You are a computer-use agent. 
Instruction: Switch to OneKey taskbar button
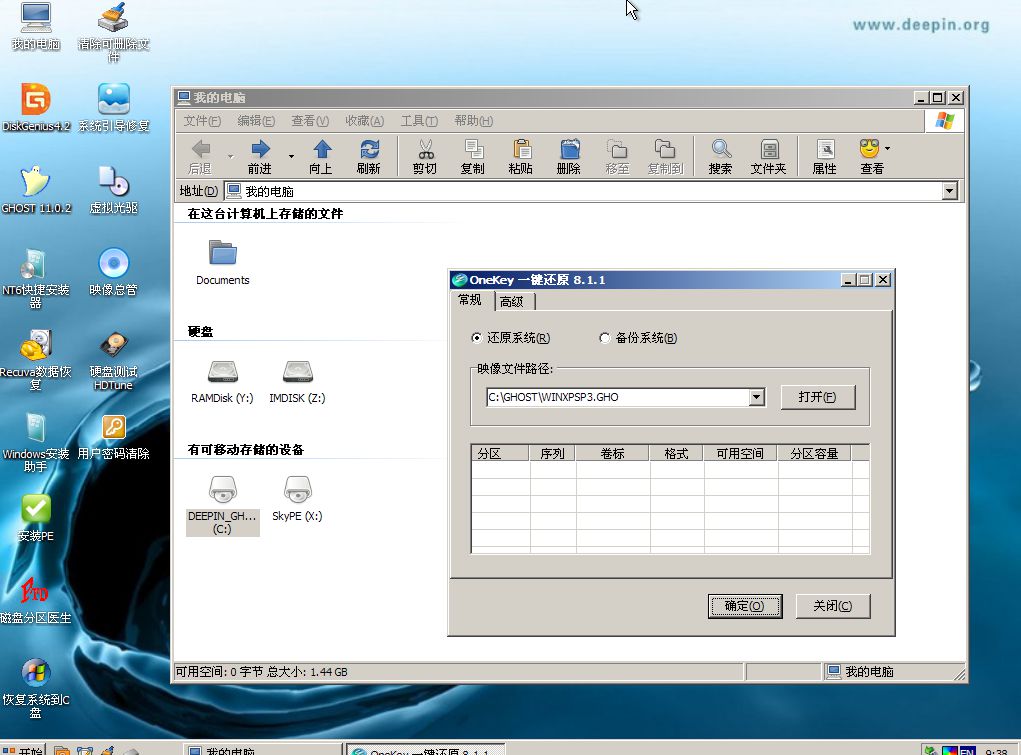pyautogui.click(x=426, y=750)
